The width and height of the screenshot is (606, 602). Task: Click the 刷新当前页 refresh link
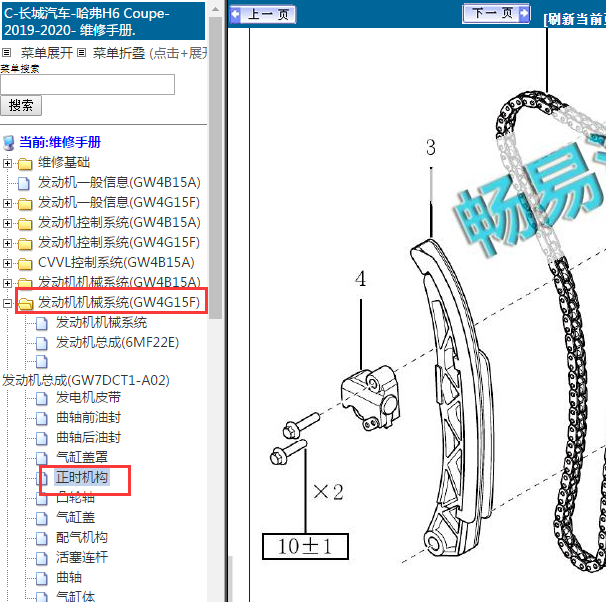click(574, 19)
